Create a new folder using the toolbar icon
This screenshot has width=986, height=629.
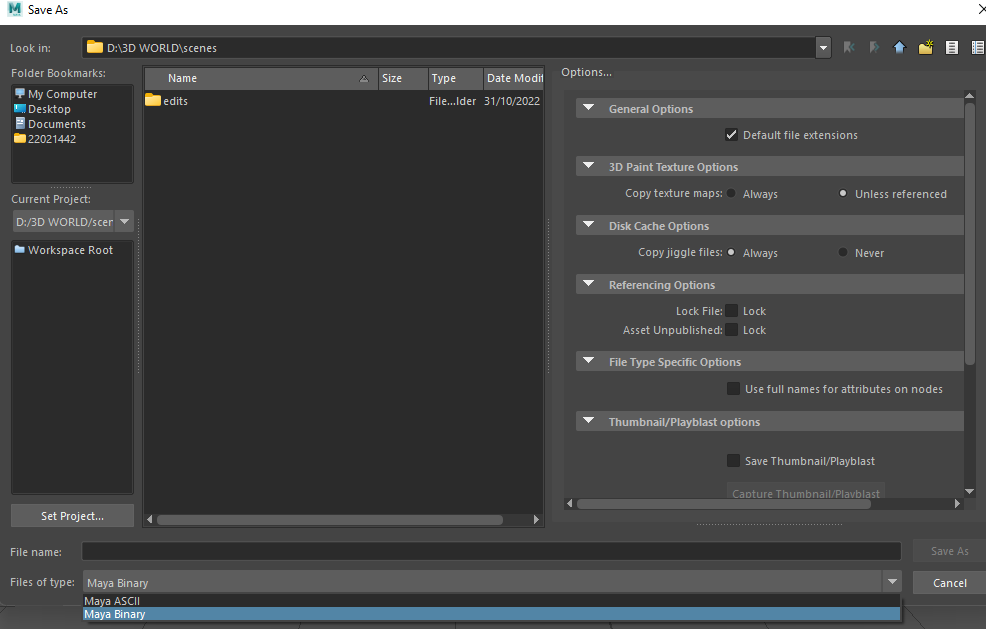[926, 47]
